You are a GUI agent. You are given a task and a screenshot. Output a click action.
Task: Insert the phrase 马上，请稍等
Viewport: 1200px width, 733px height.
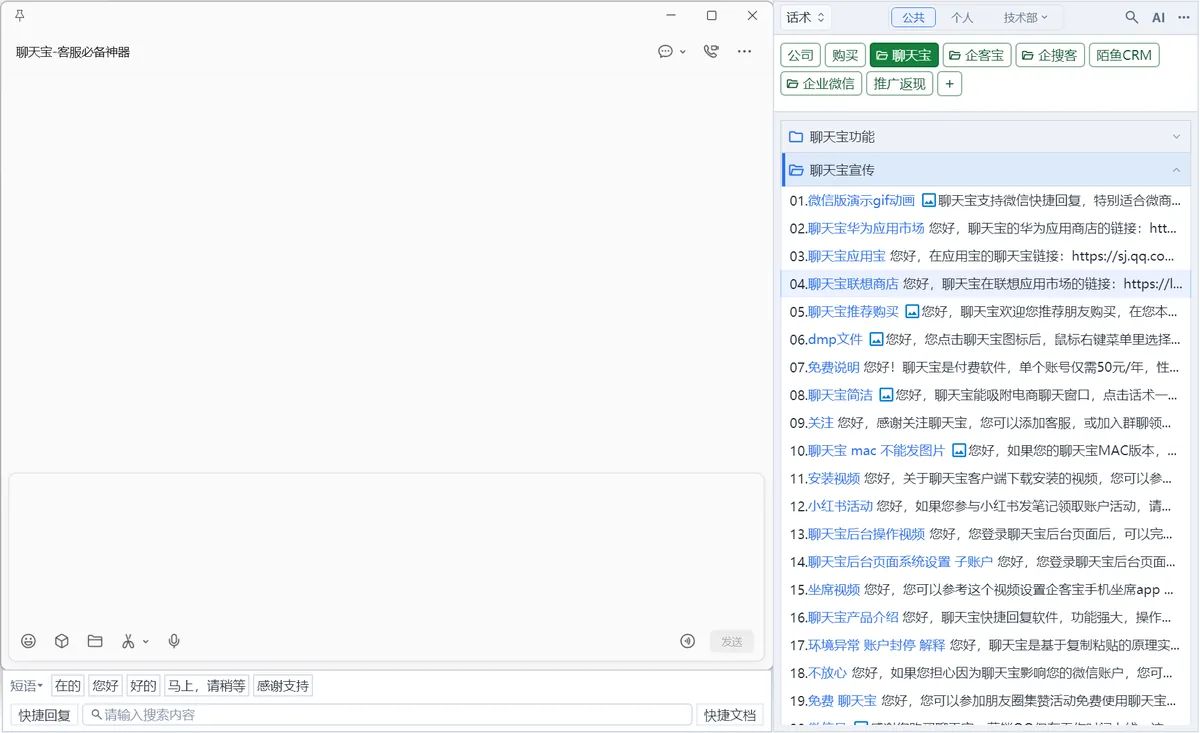(x=207, y=685)
